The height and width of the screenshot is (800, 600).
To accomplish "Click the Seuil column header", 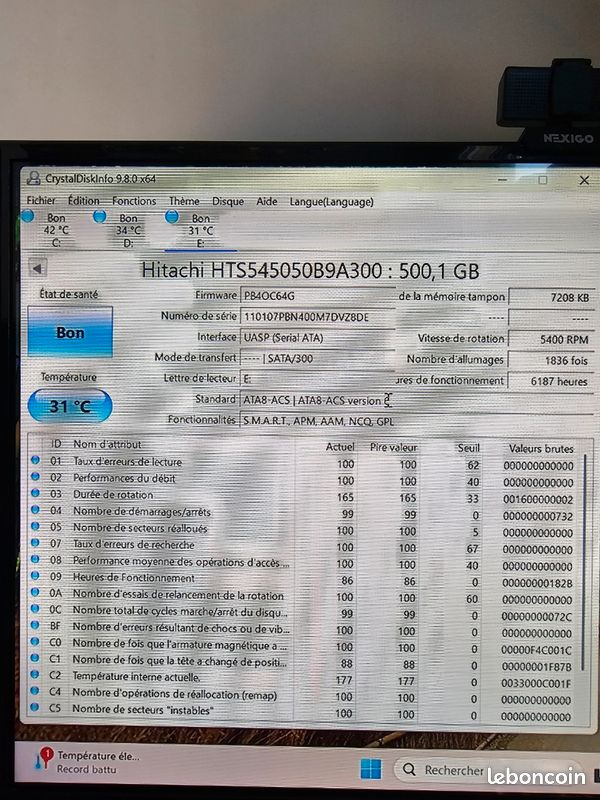I will tap(468, 448).
